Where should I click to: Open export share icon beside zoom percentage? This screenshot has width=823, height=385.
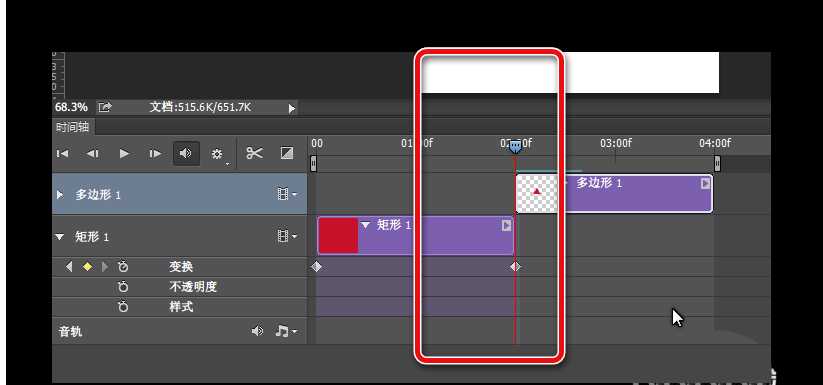click(x=105, y=108)
